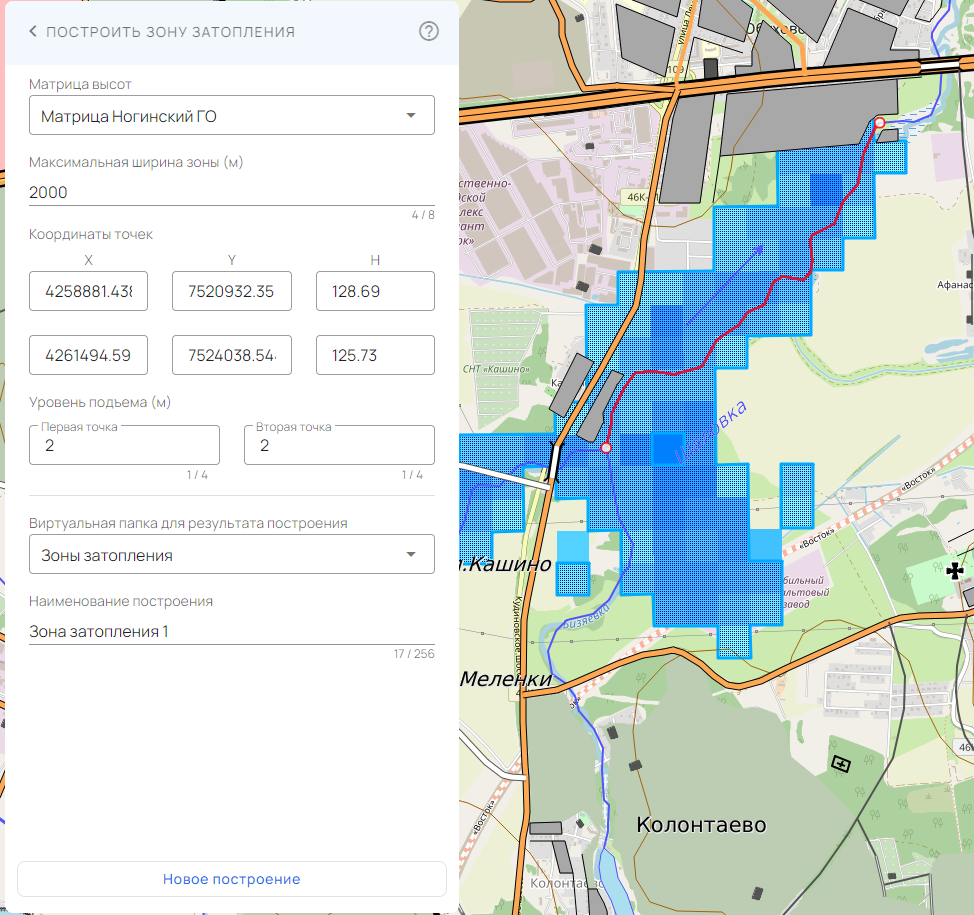Viewport: 974px width, 915px height.
Task: Click the back arrow in the panel header
Action: 32,31
